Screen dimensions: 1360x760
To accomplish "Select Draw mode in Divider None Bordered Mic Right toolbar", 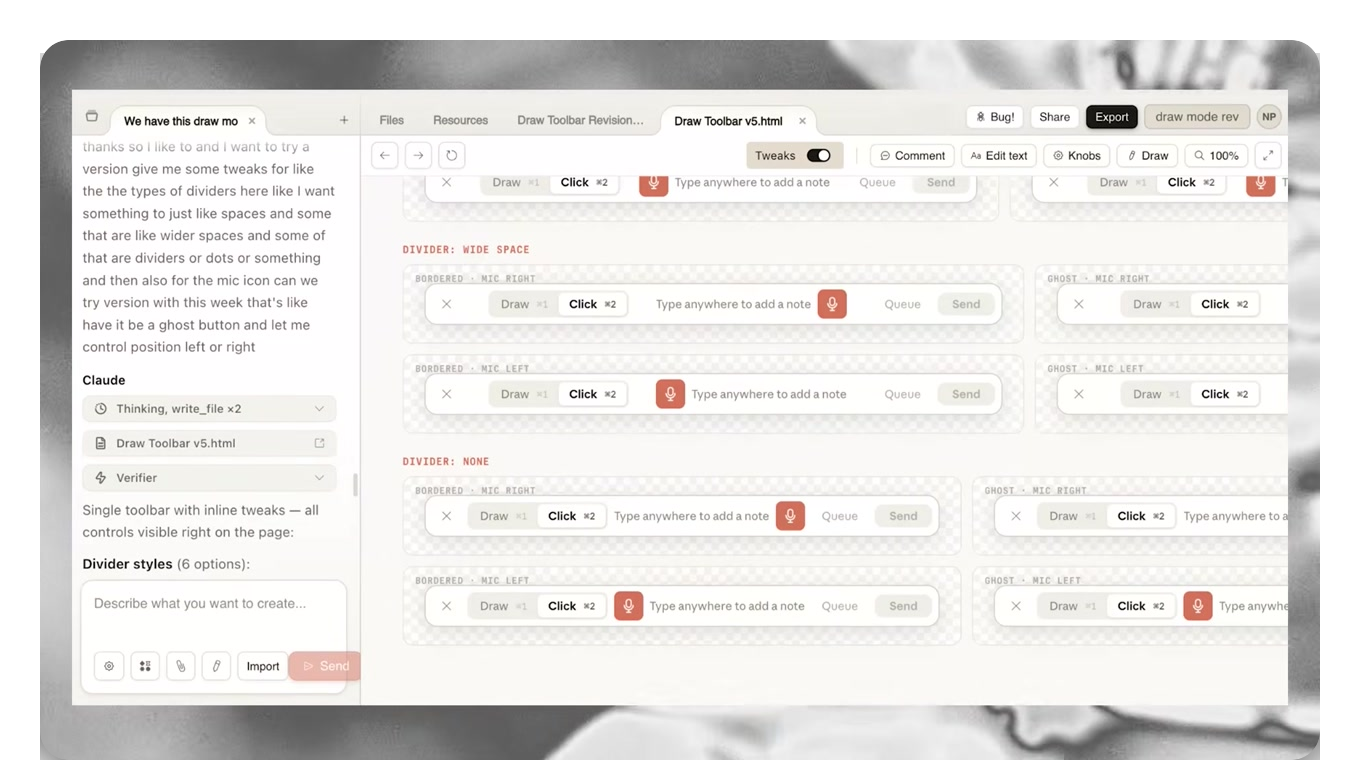I will [x=503, y=516].
